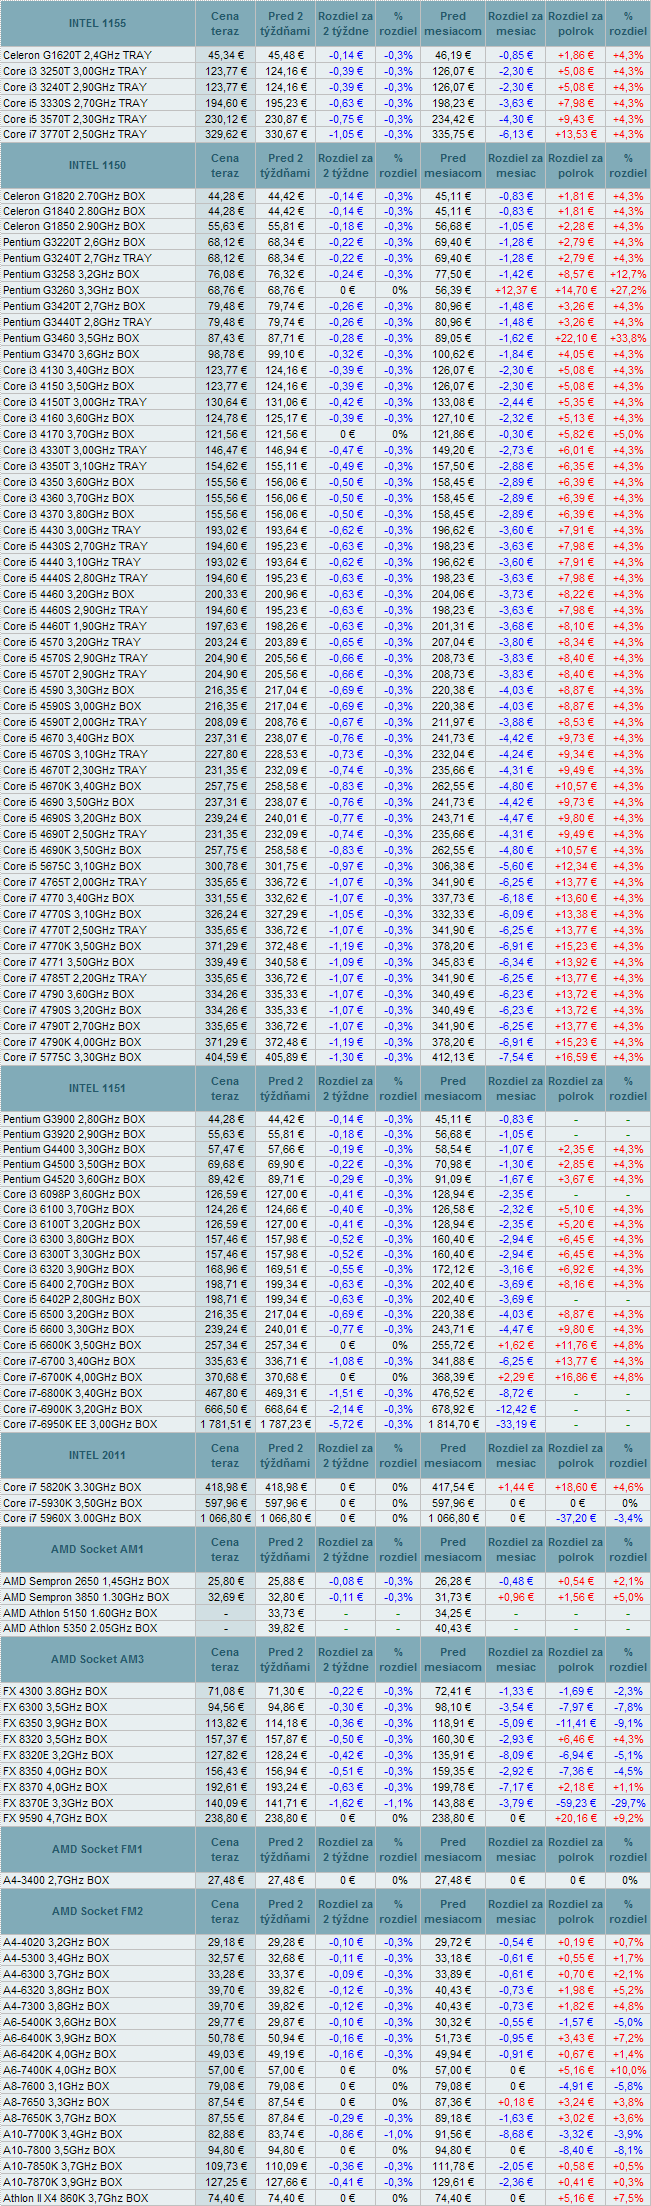
Task: Click the INTEL 1155 section header
Action: pyautogui.click(x=98, y=22)
